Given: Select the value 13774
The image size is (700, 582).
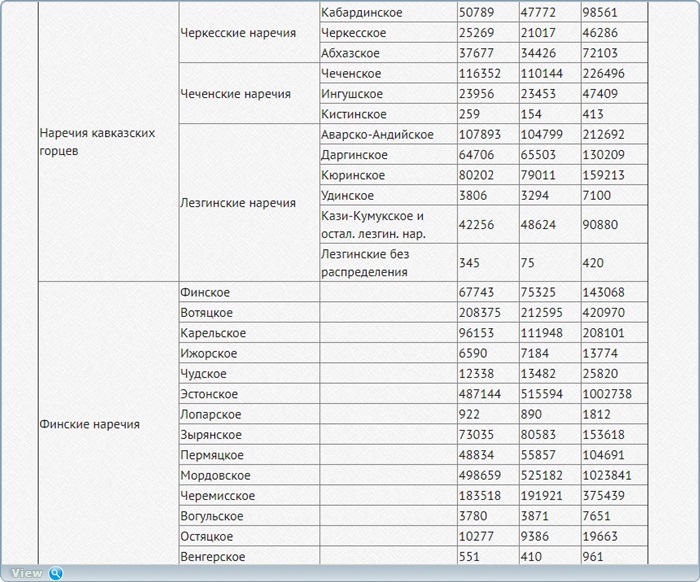Looking at the screenshot, I should tap(600, 353).
